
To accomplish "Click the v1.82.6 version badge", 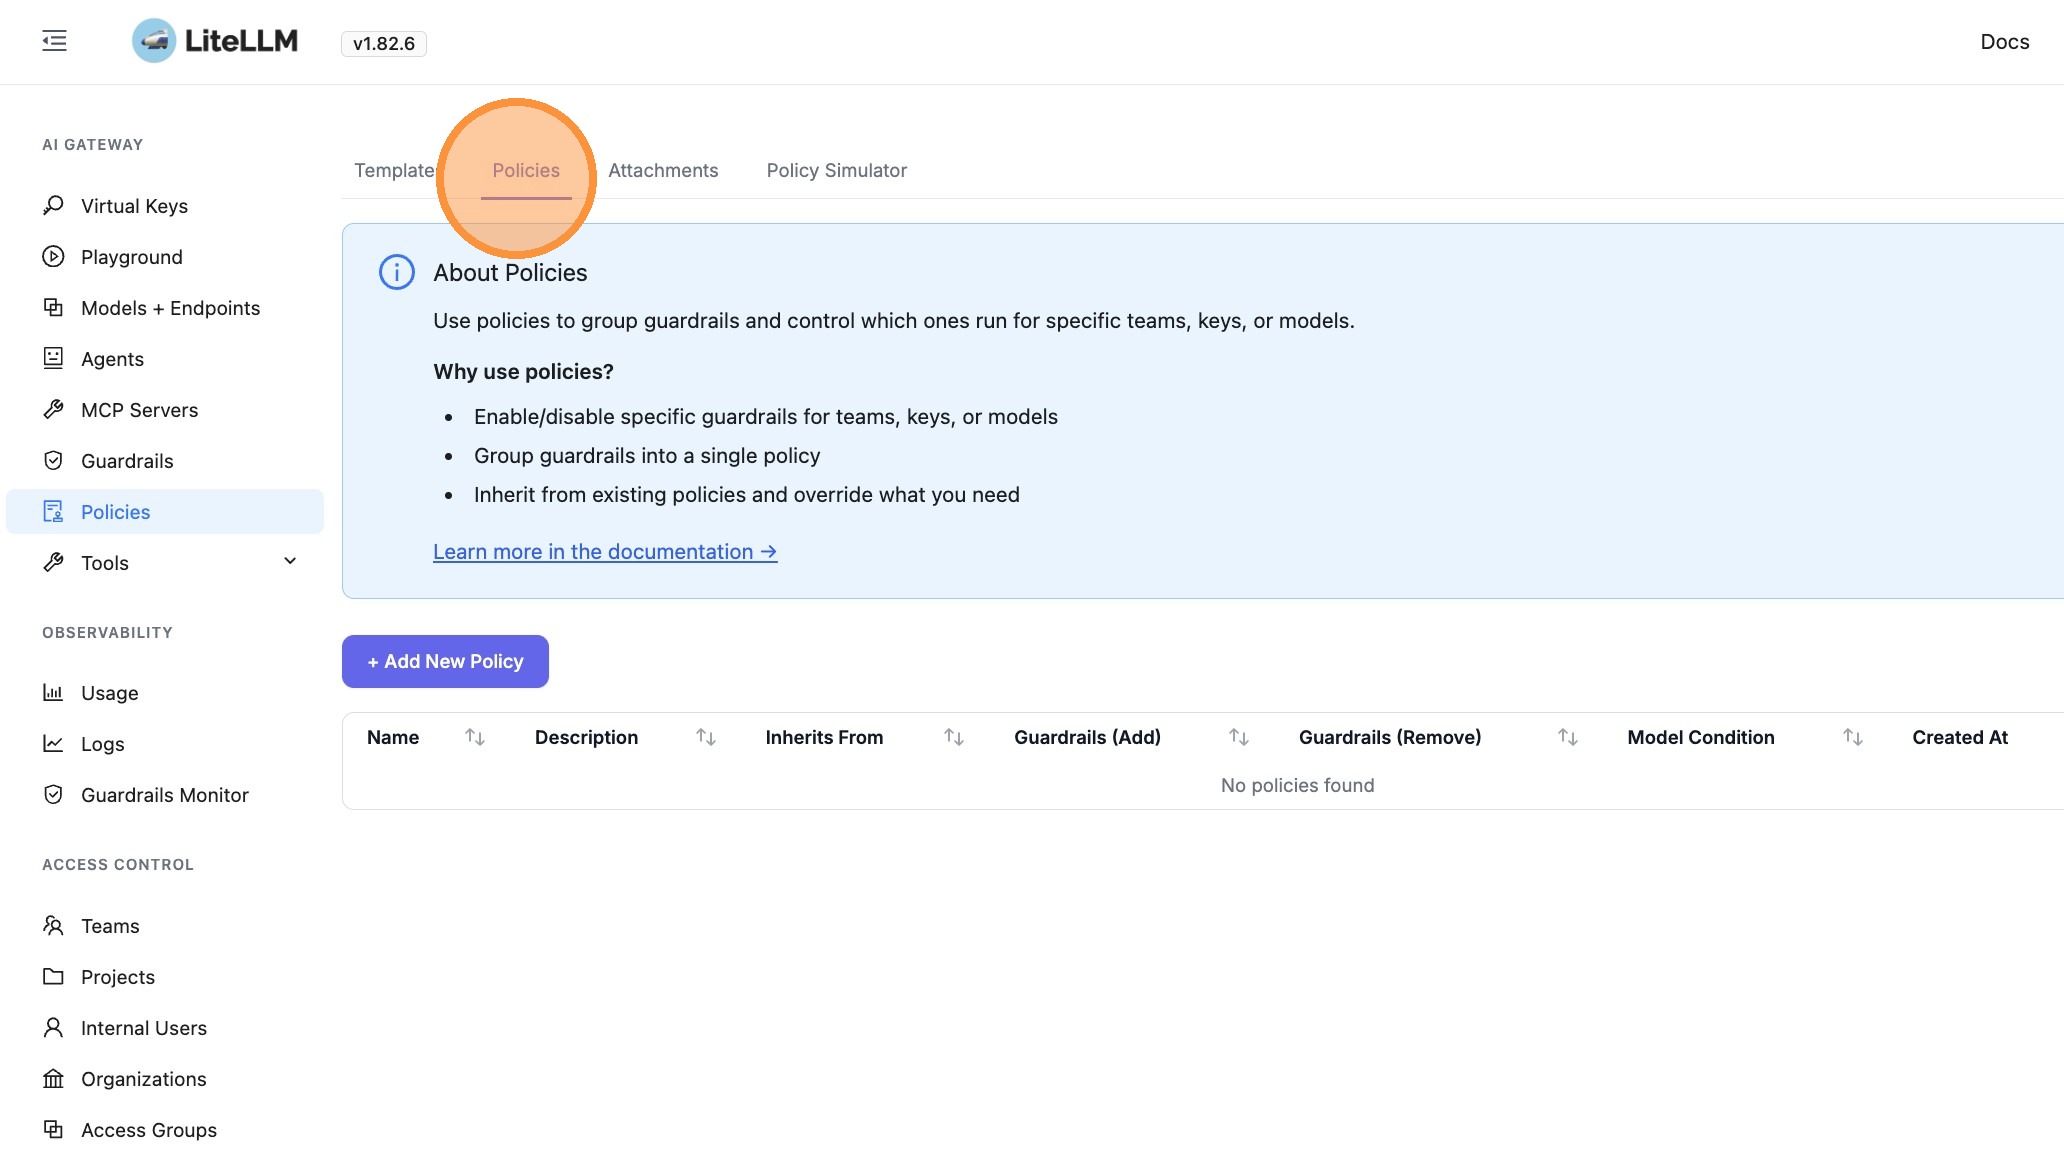I will click(383, 43).
